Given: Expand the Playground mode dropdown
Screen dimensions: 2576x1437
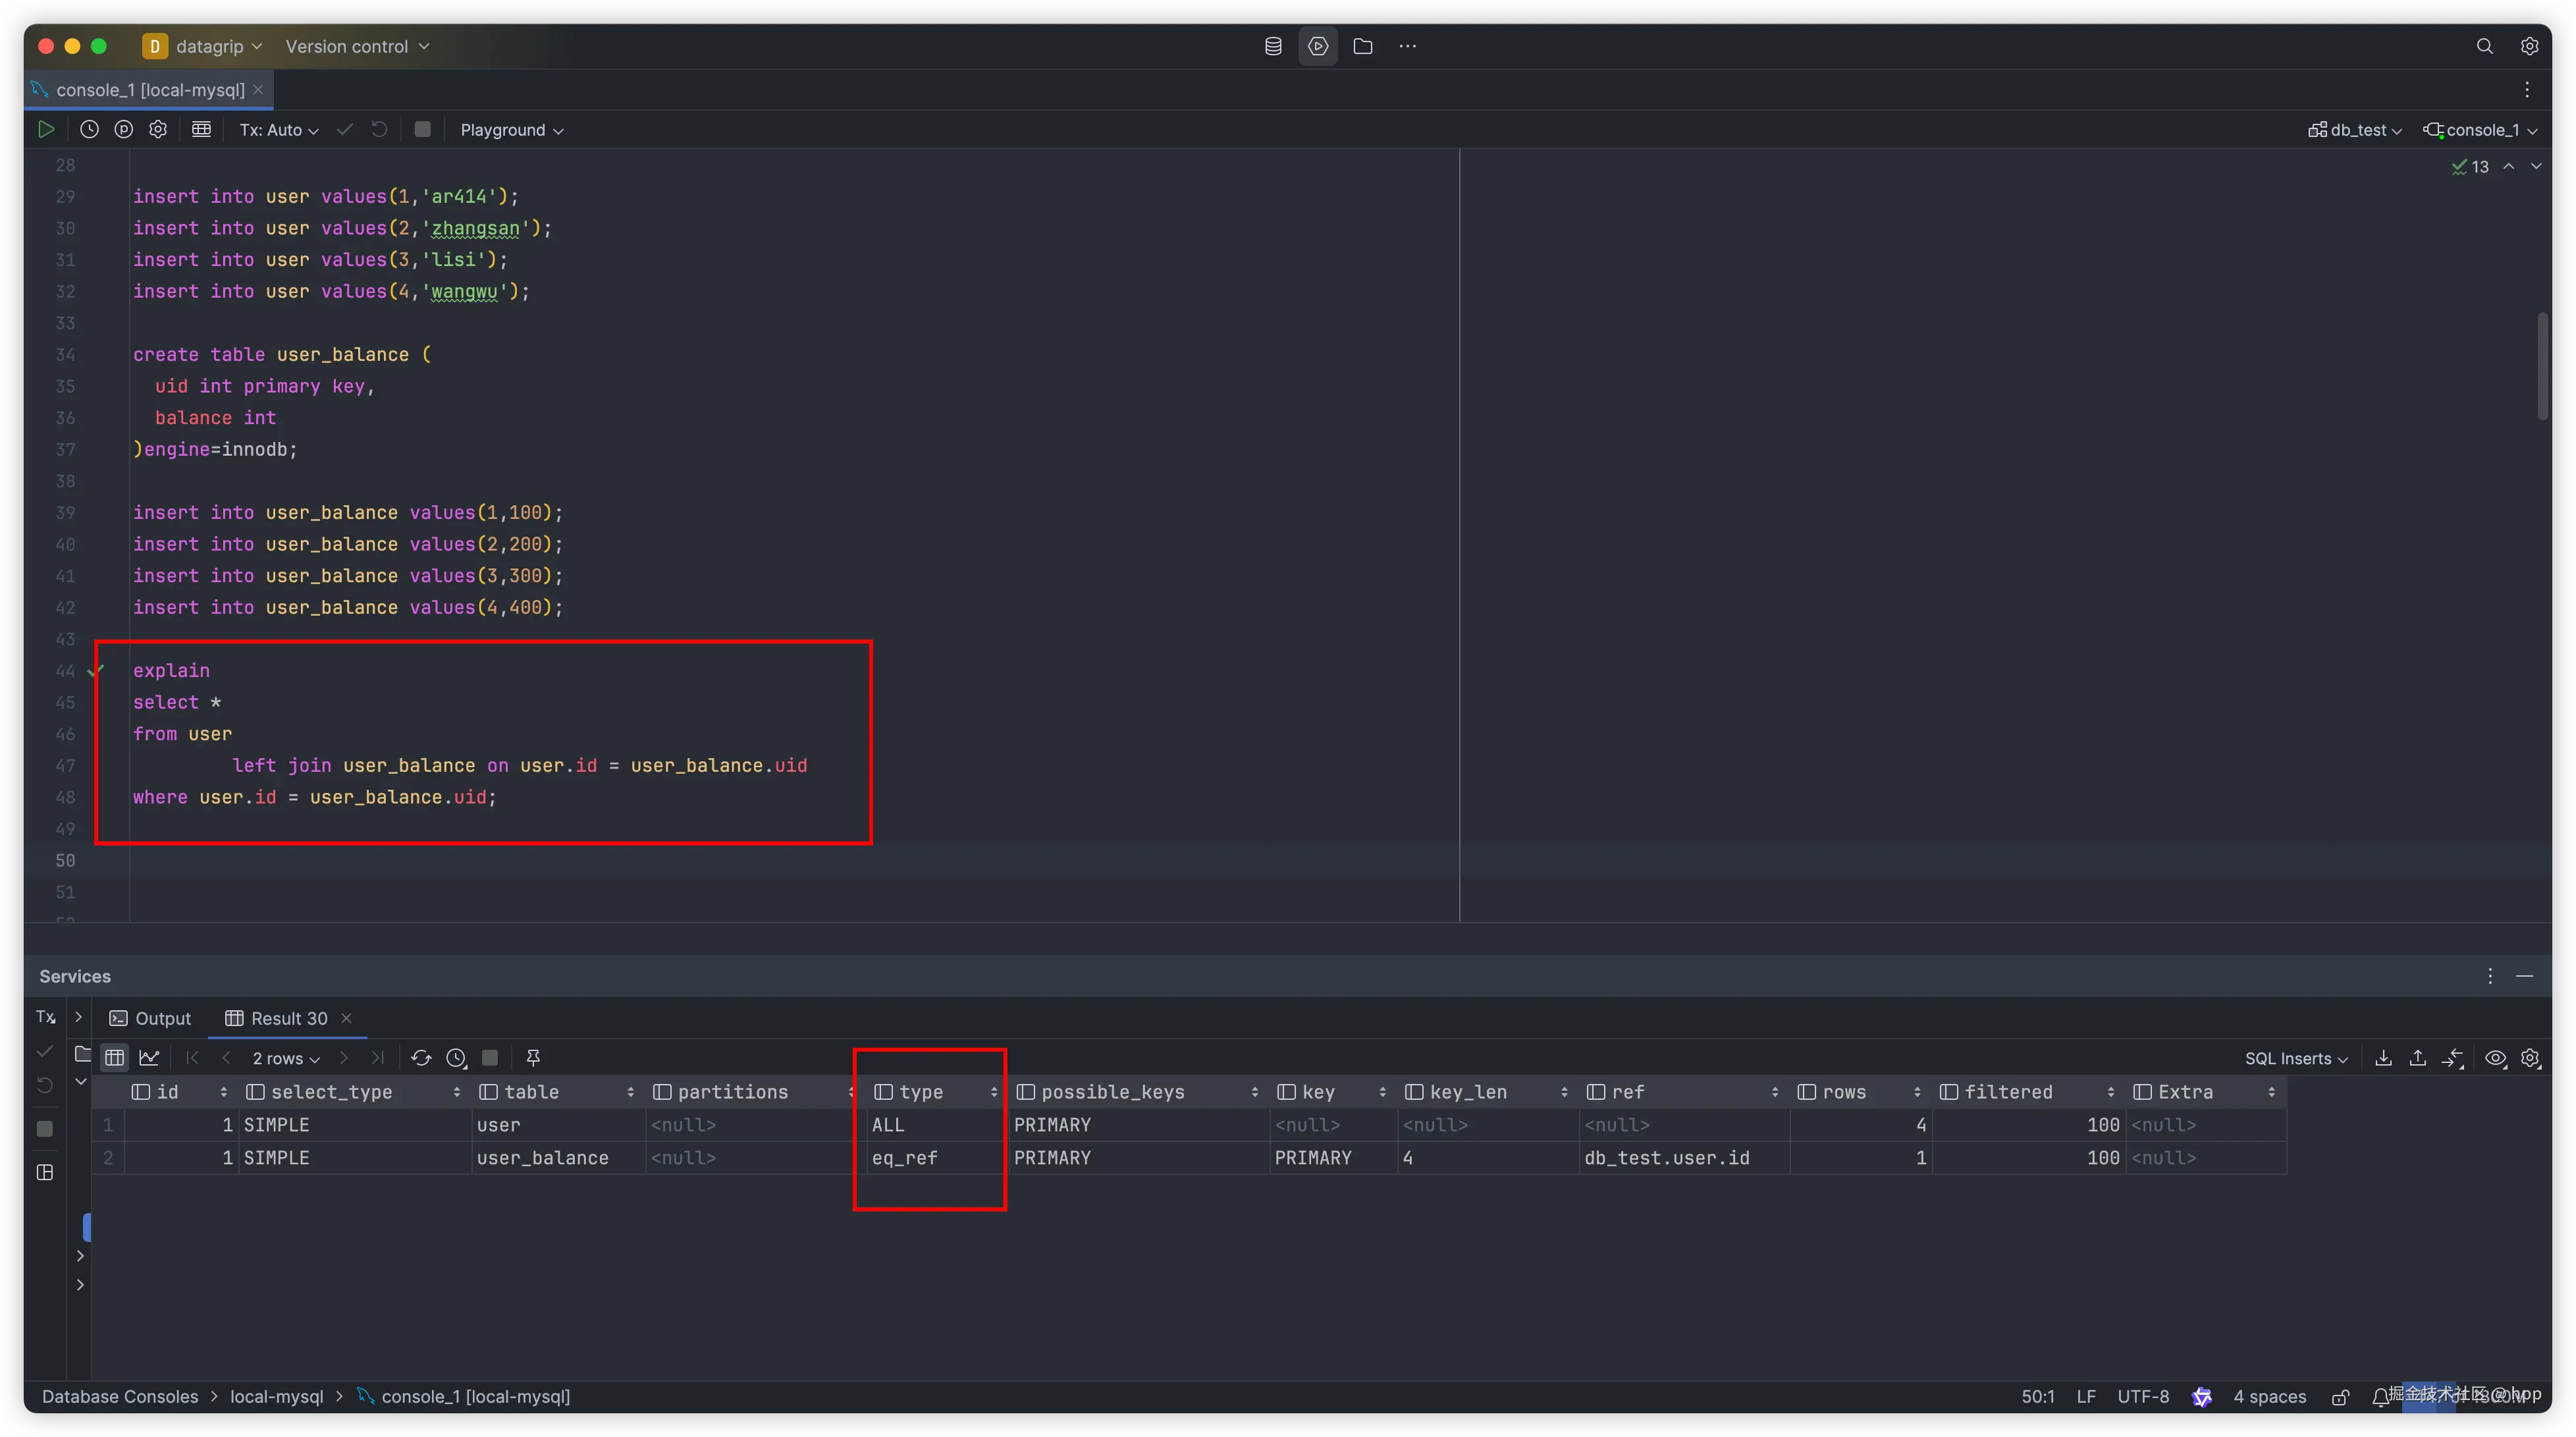Looking at the screenshot, I should click(511, 130).
